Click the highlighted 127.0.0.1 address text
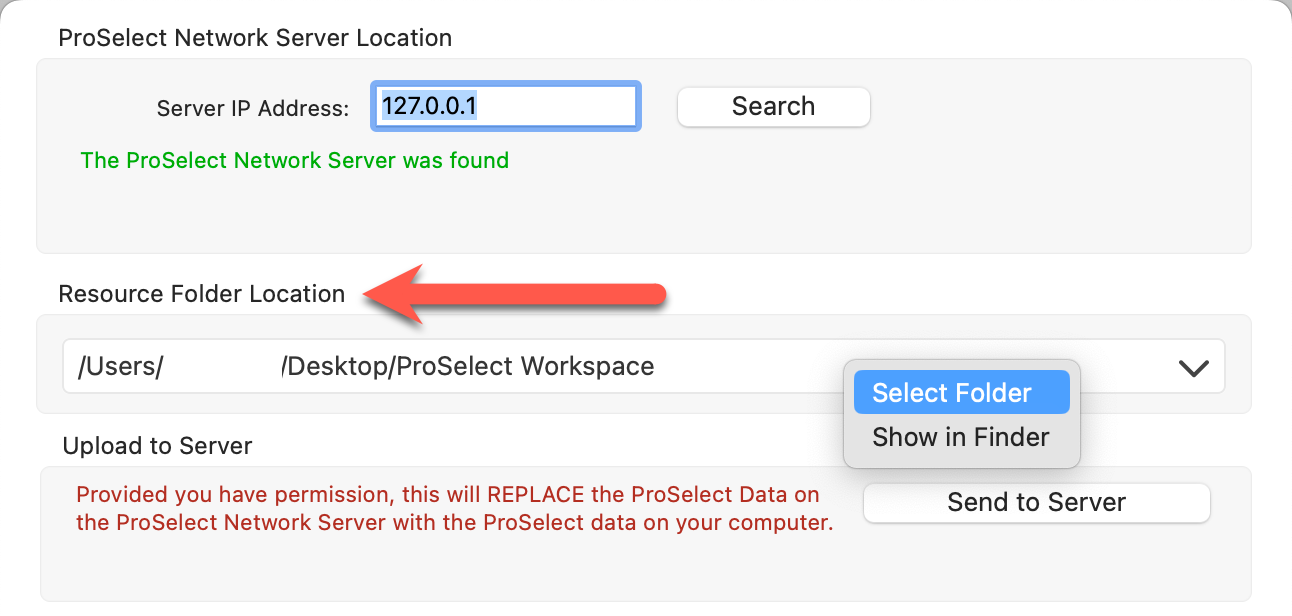This screenshot has height=616, width=1292. point(429,106)
